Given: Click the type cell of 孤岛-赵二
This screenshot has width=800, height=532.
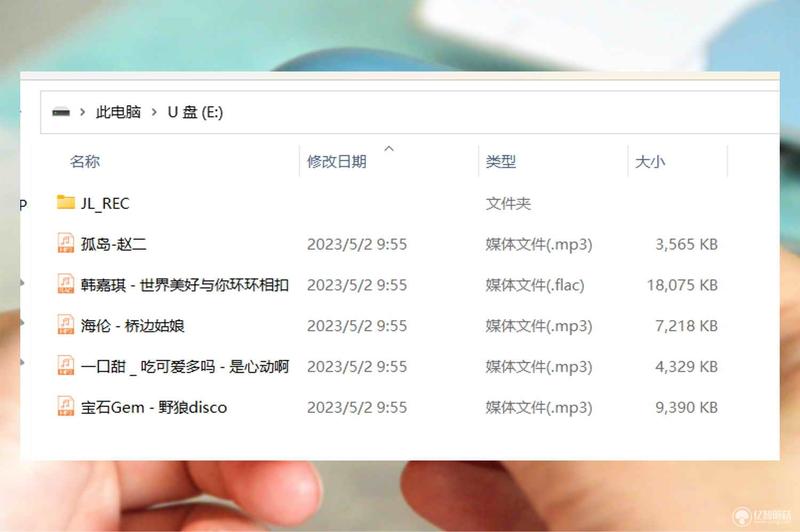Looking at the screenshot, I should click(539, 244).
